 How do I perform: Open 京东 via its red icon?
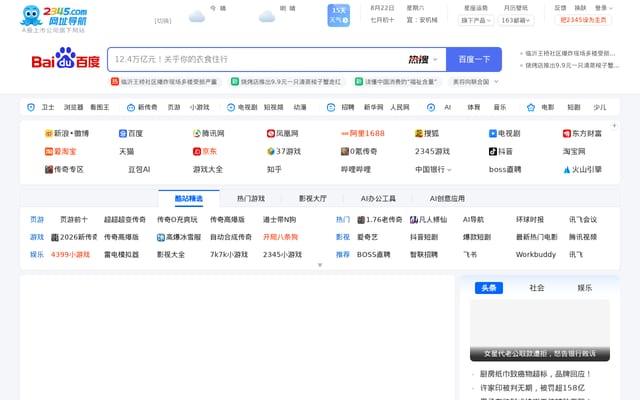click(x=197, y=151)
